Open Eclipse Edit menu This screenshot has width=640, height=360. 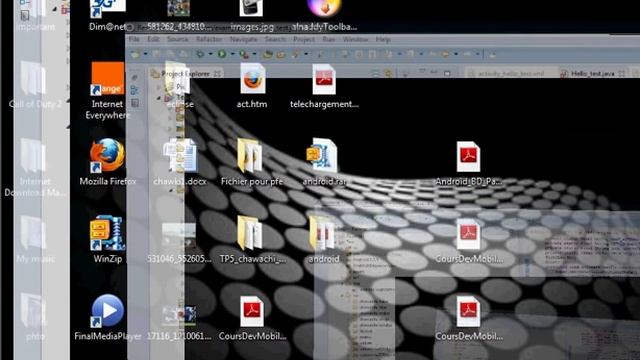[153, 39]
